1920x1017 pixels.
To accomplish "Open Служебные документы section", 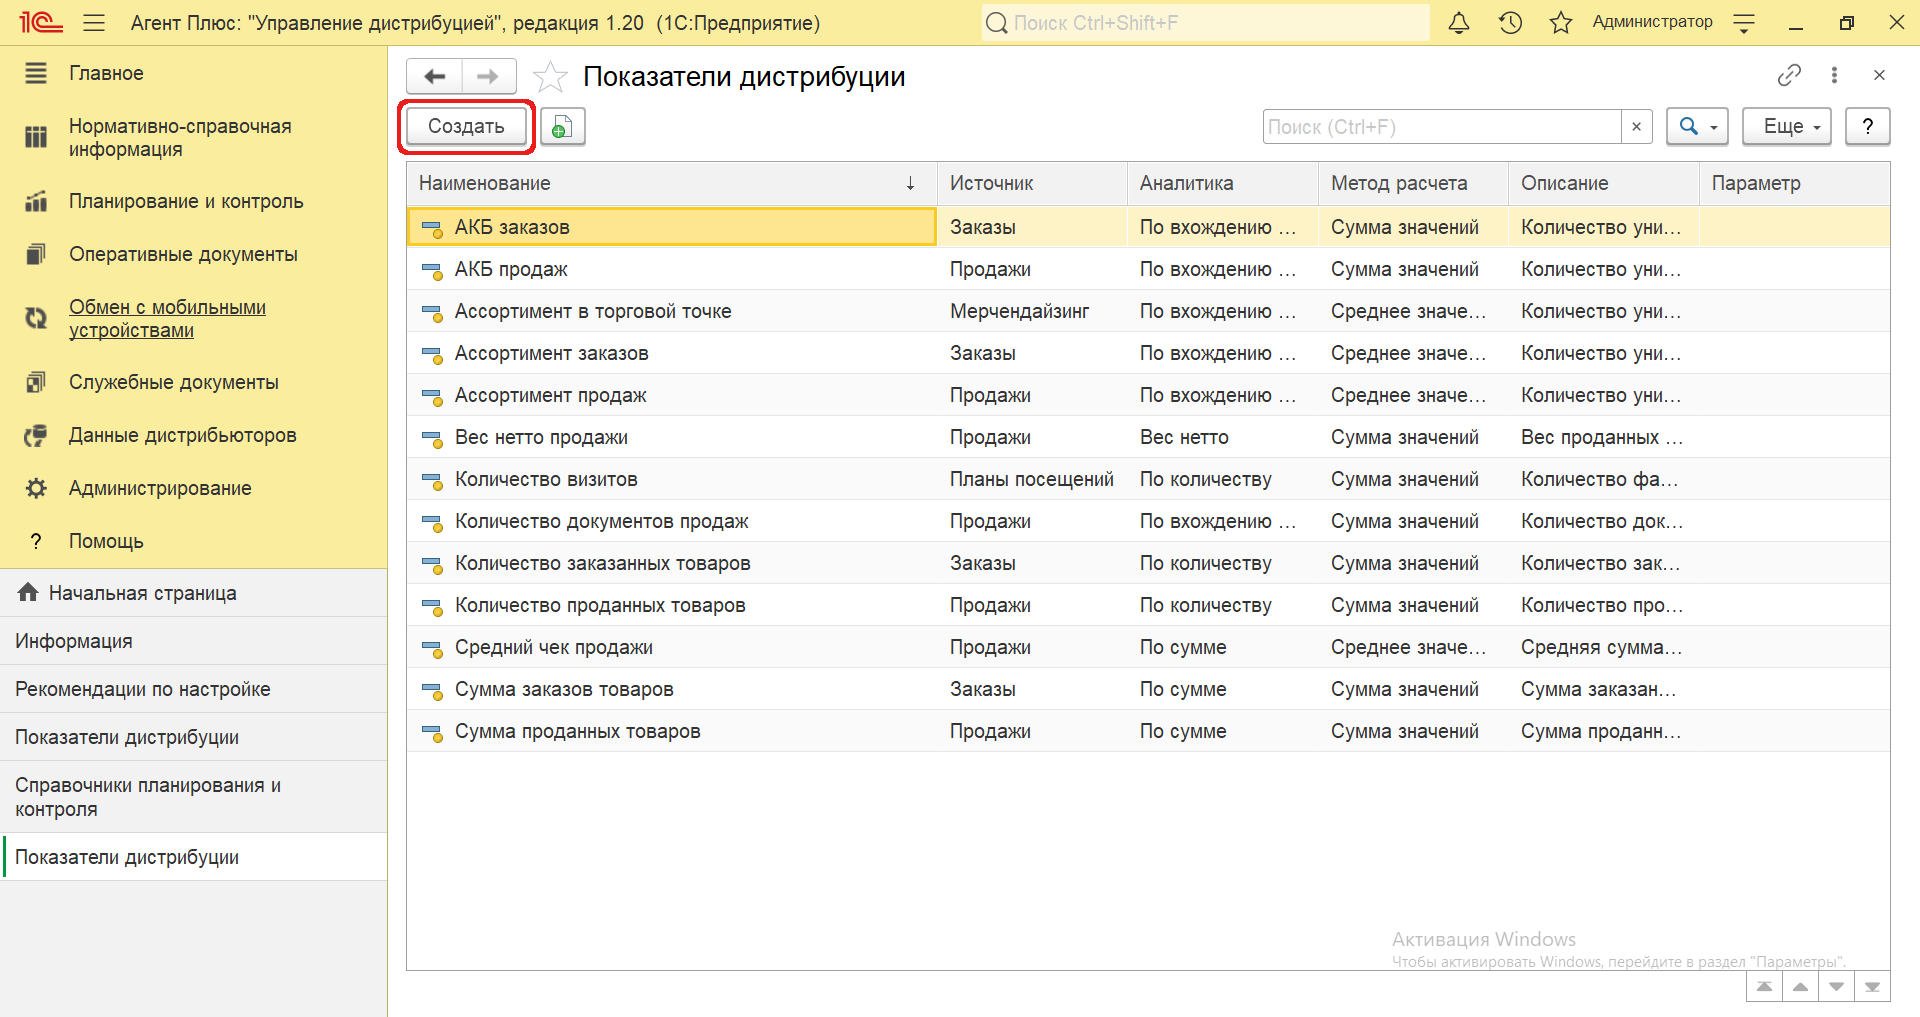I will (x=193, y=382).
